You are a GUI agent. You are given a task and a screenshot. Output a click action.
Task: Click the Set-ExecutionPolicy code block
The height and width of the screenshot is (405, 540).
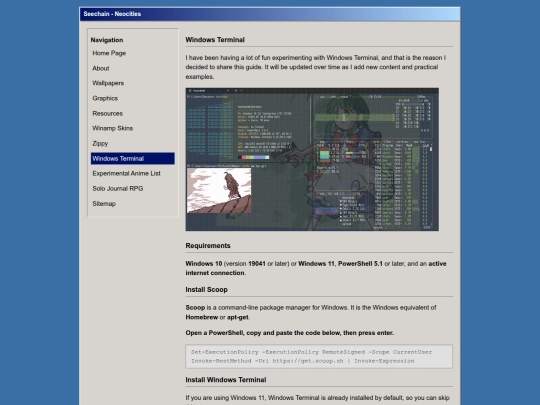point(319,356)
